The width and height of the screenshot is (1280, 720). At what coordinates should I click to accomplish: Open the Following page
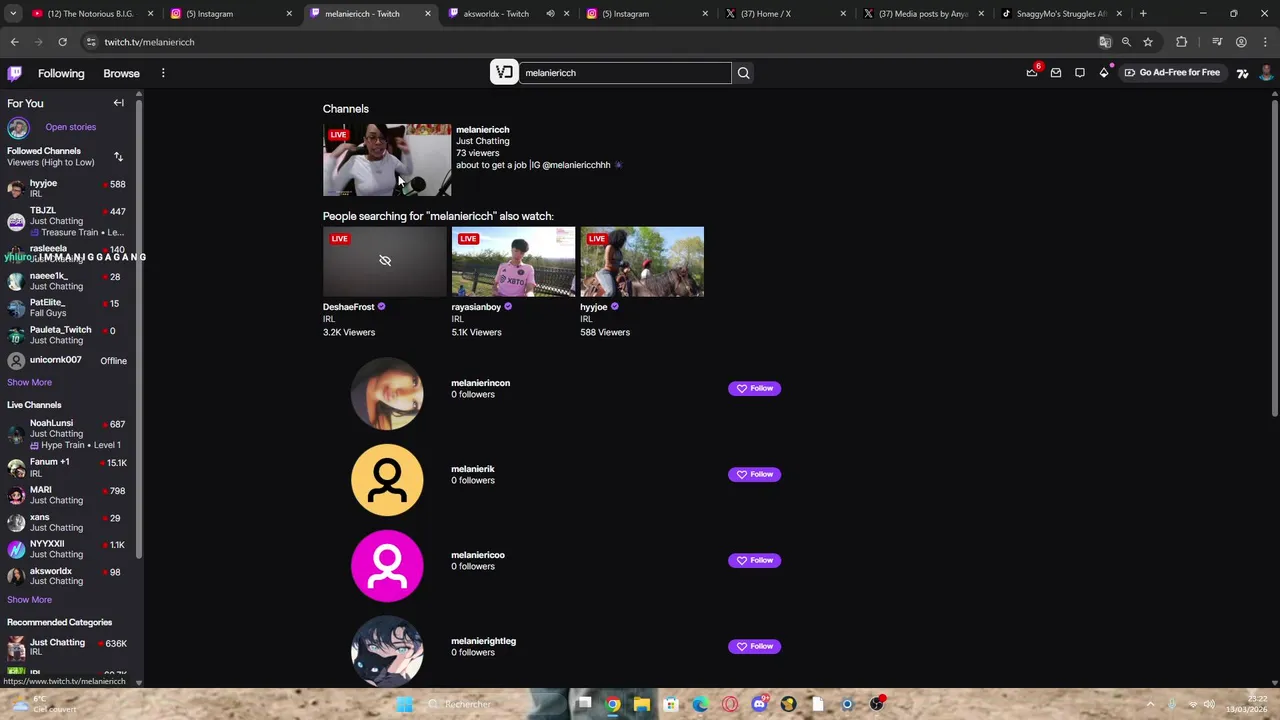(61, 73)
